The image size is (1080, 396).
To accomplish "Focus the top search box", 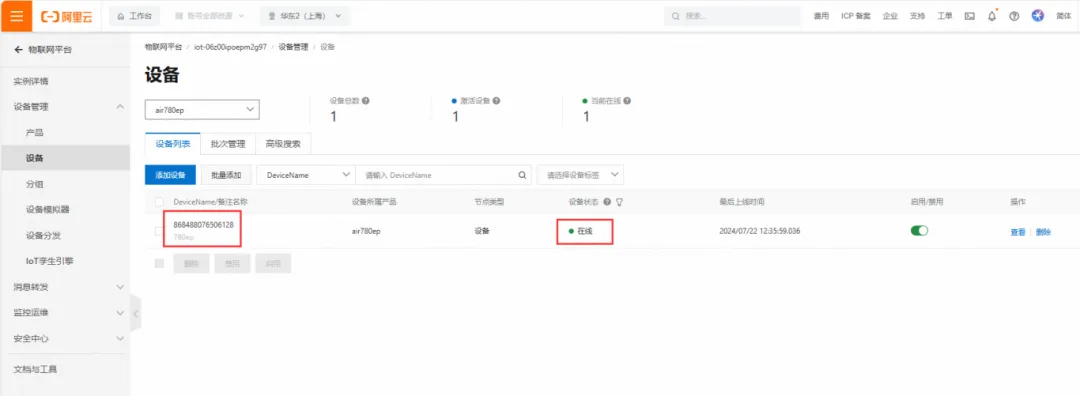I will (732, 16).
